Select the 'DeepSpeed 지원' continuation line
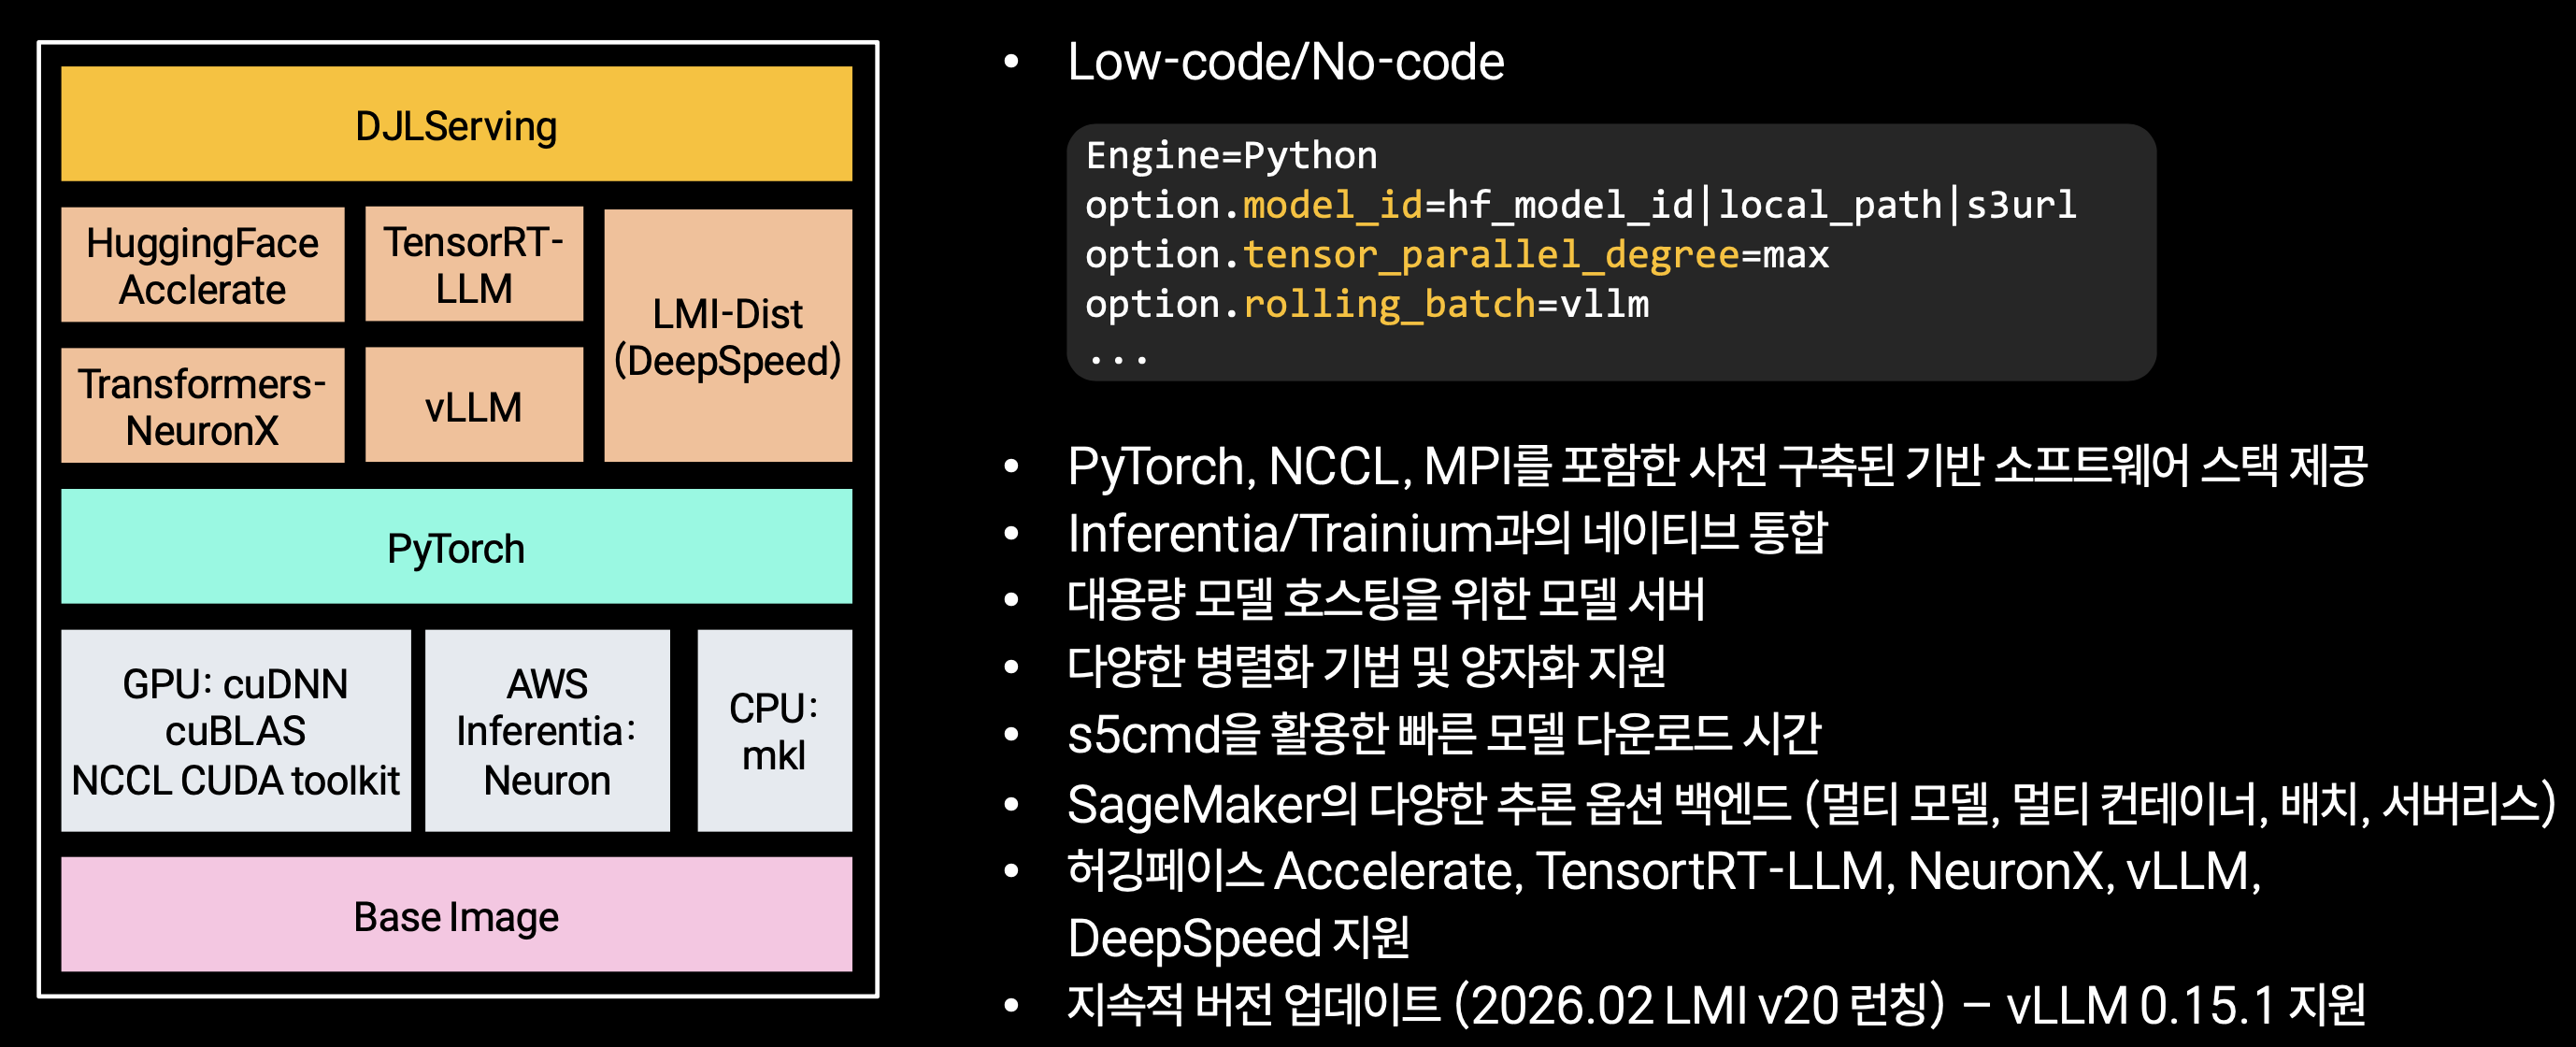Viewport: 2576px width, 1047px height. coord(1238,938)
